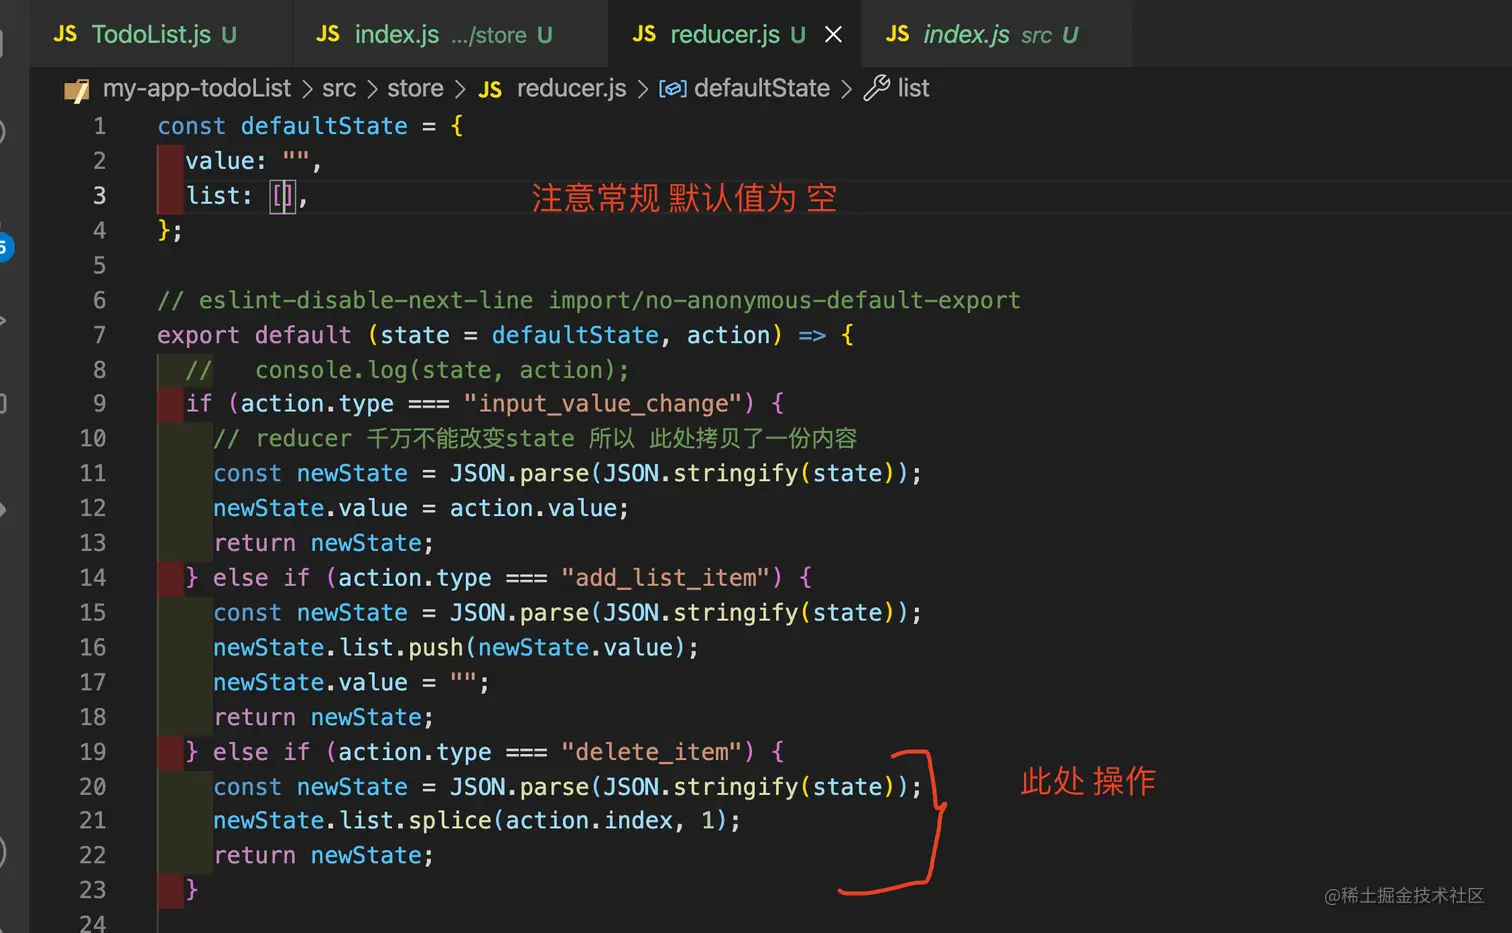This screenshot has width=1512, height=933.
Task: Select line number 3 in the gutter
Action: [99, 196]
